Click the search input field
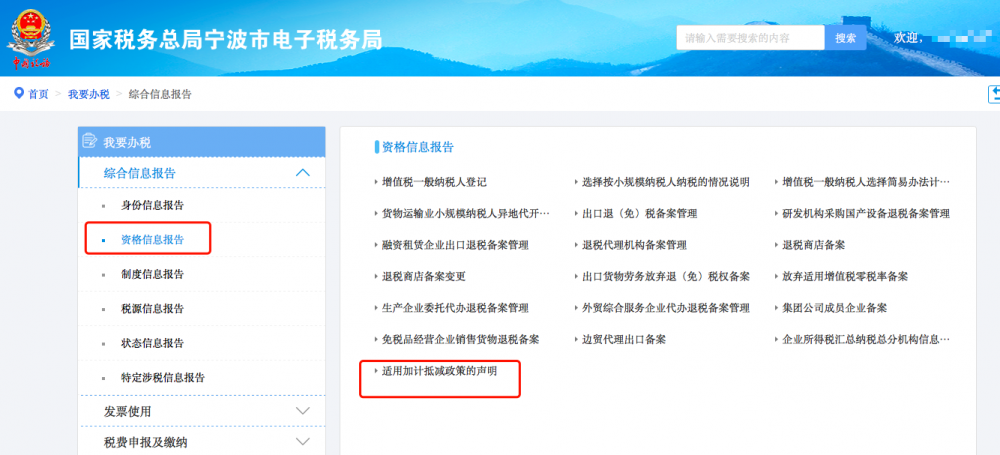 tap(750, 38)
